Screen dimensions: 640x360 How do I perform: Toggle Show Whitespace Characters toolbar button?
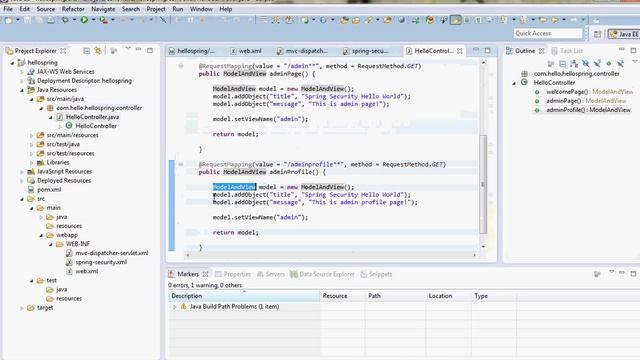[478, 20]
